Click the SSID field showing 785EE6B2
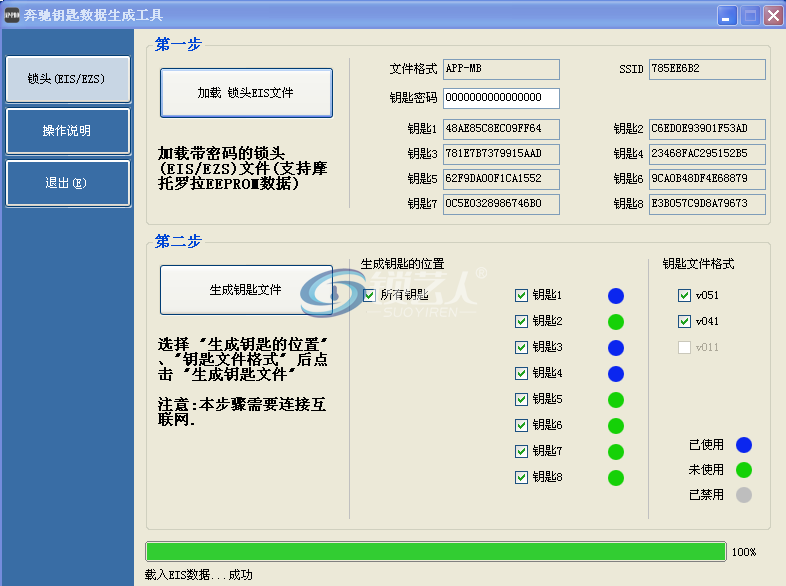Viewport: 786px width, 586px height. 707,69
